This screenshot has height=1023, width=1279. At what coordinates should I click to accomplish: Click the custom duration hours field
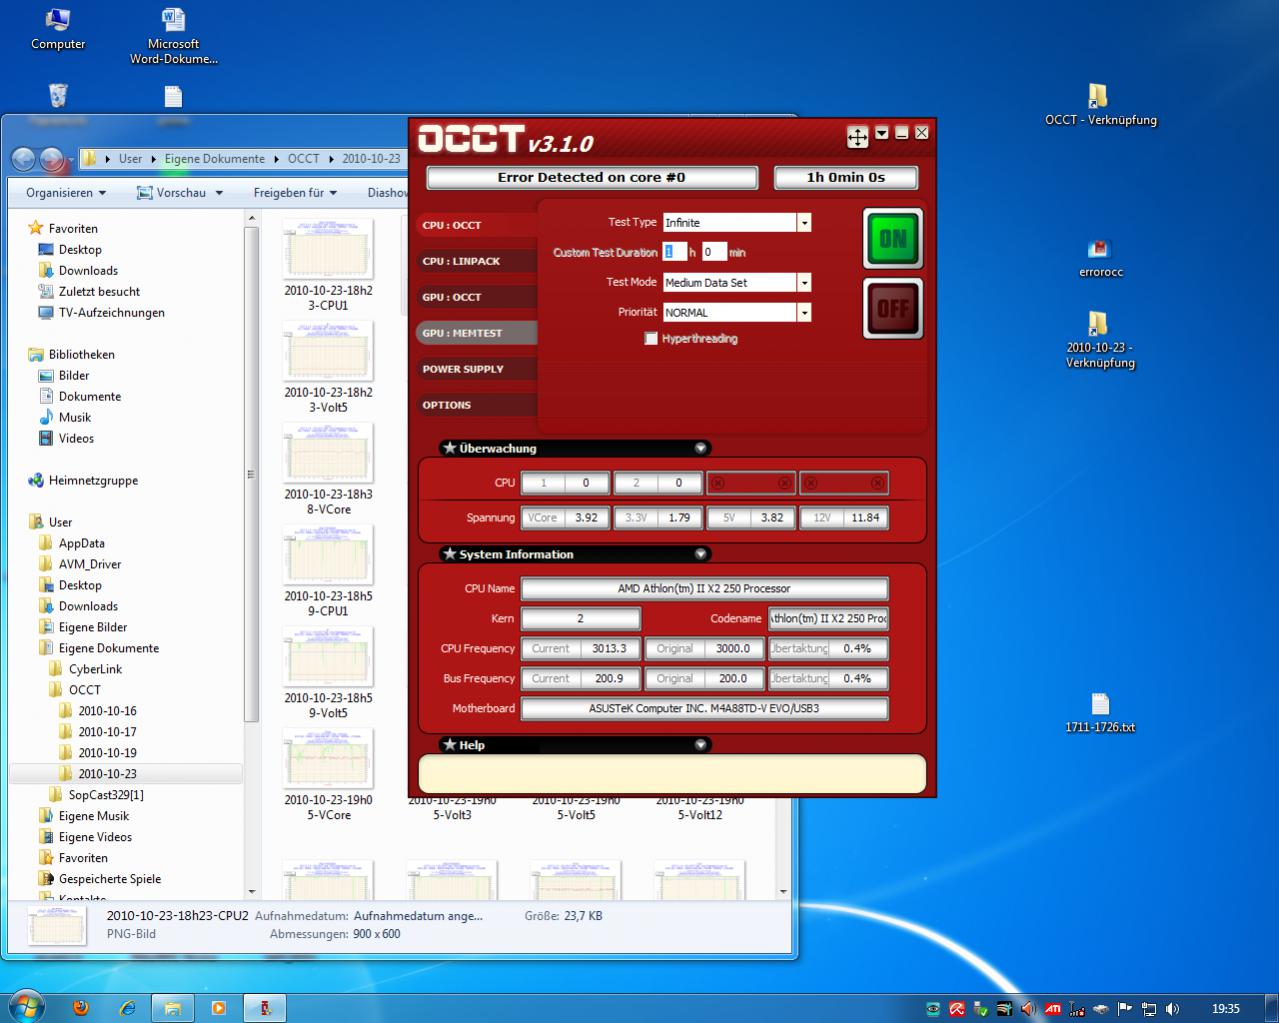(675, 252)
